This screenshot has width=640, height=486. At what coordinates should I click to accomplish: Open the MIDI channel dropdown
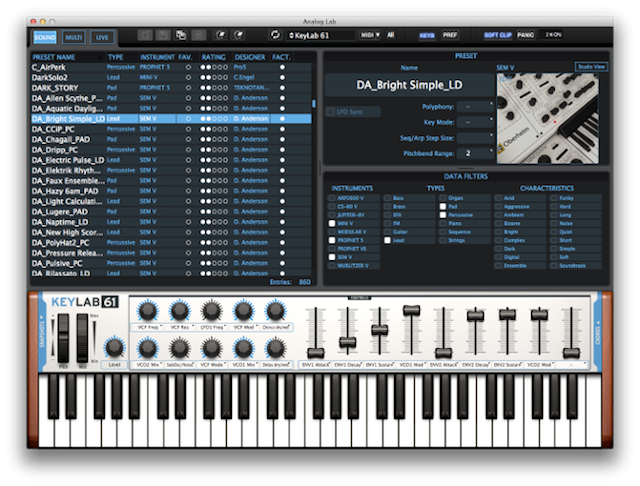[370, 36]
